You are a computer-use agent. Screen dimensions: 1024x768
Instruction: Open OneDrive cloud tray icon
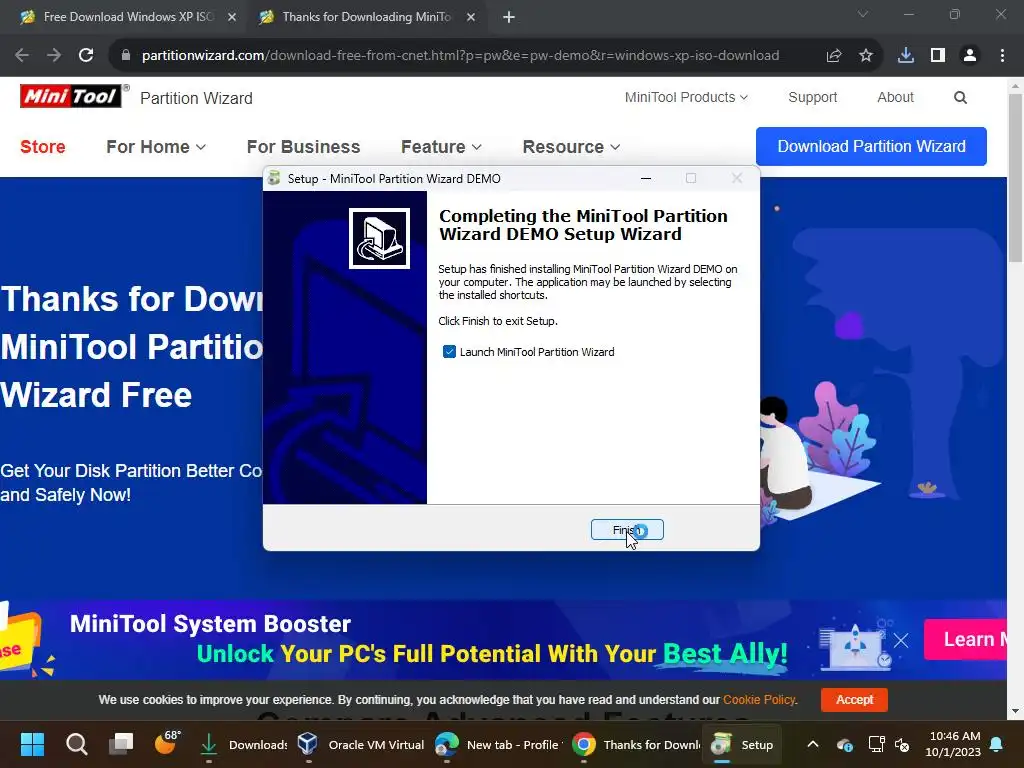[x=844, y=744]
